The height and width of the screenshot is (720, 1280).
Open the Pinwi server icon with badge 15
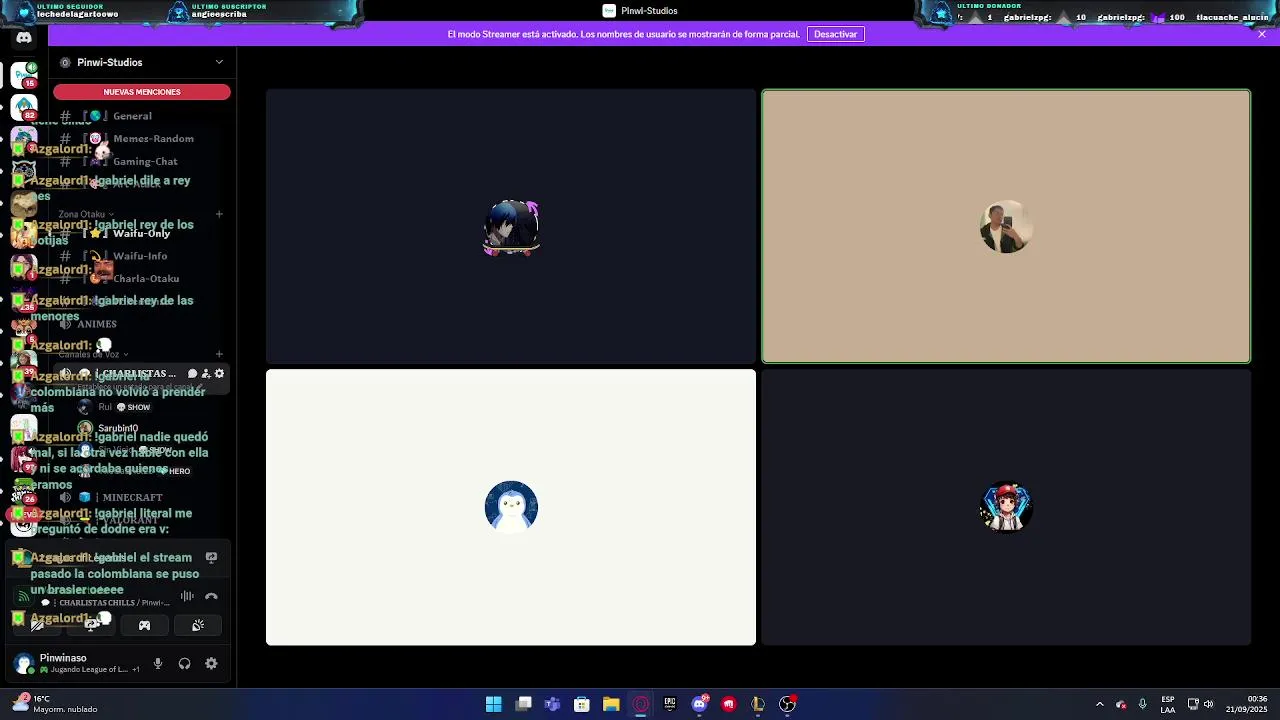24,75
